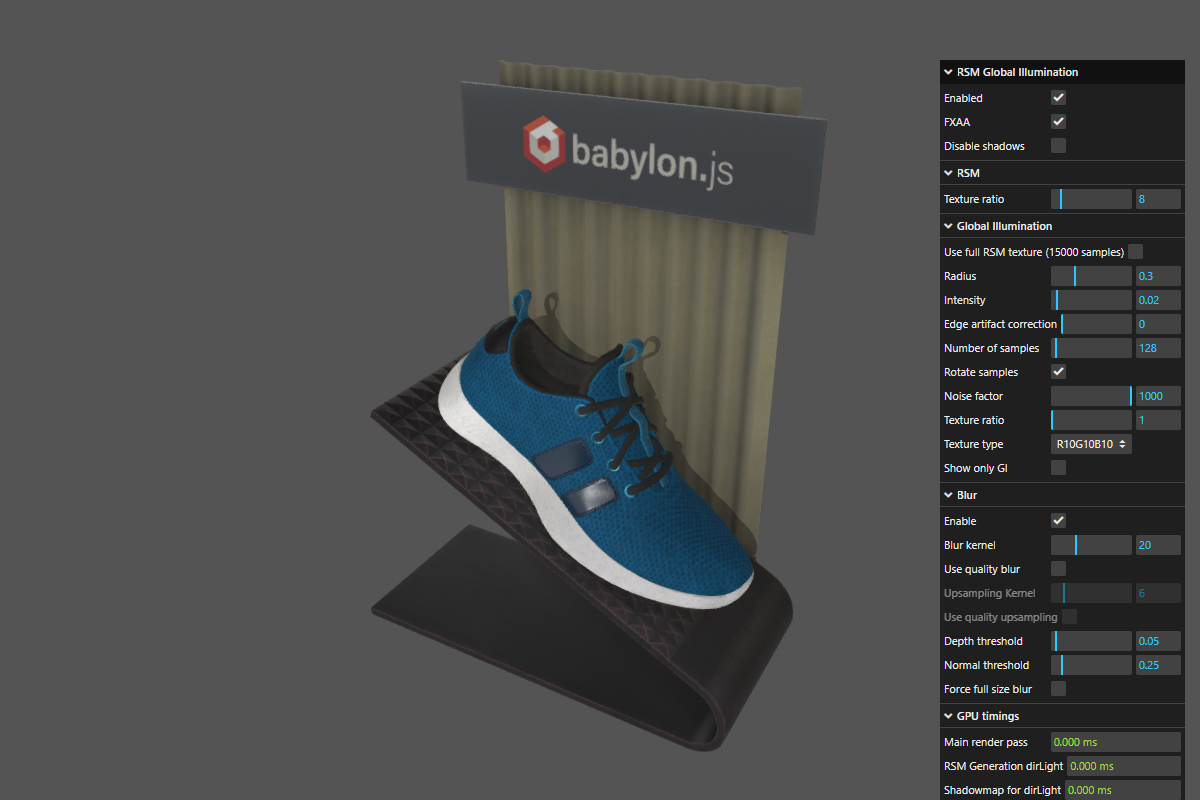Turn on Use quality blur
Viewport: 1200px width, 800px height.
[1058, 568]
